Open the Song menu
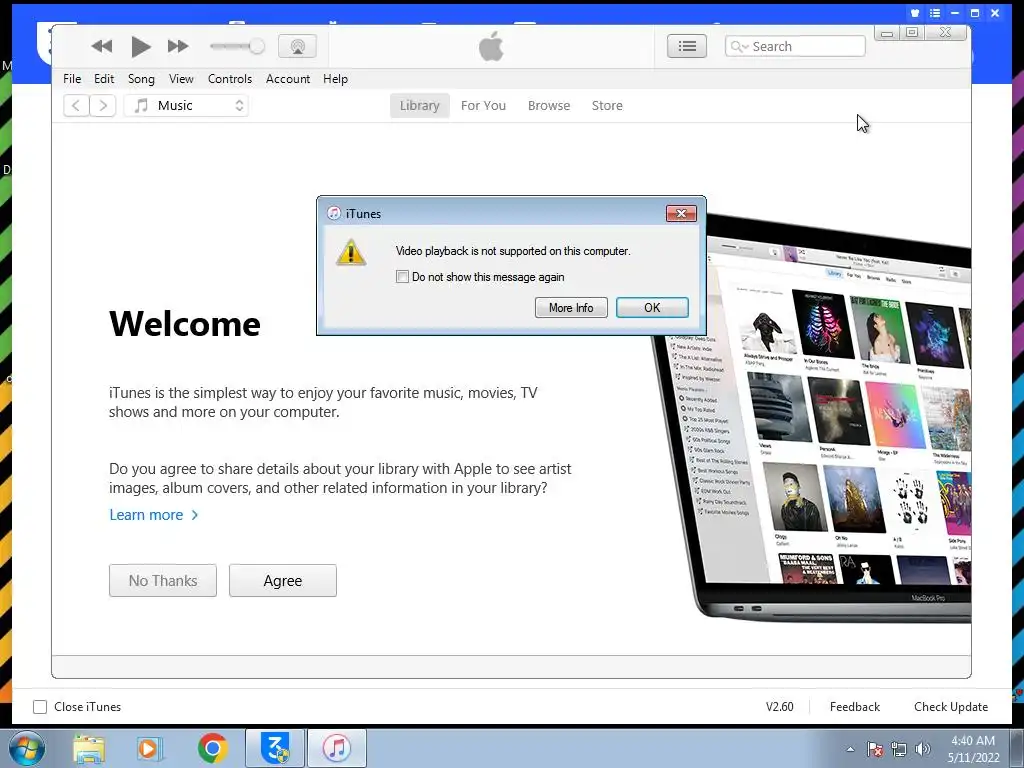 141,79
